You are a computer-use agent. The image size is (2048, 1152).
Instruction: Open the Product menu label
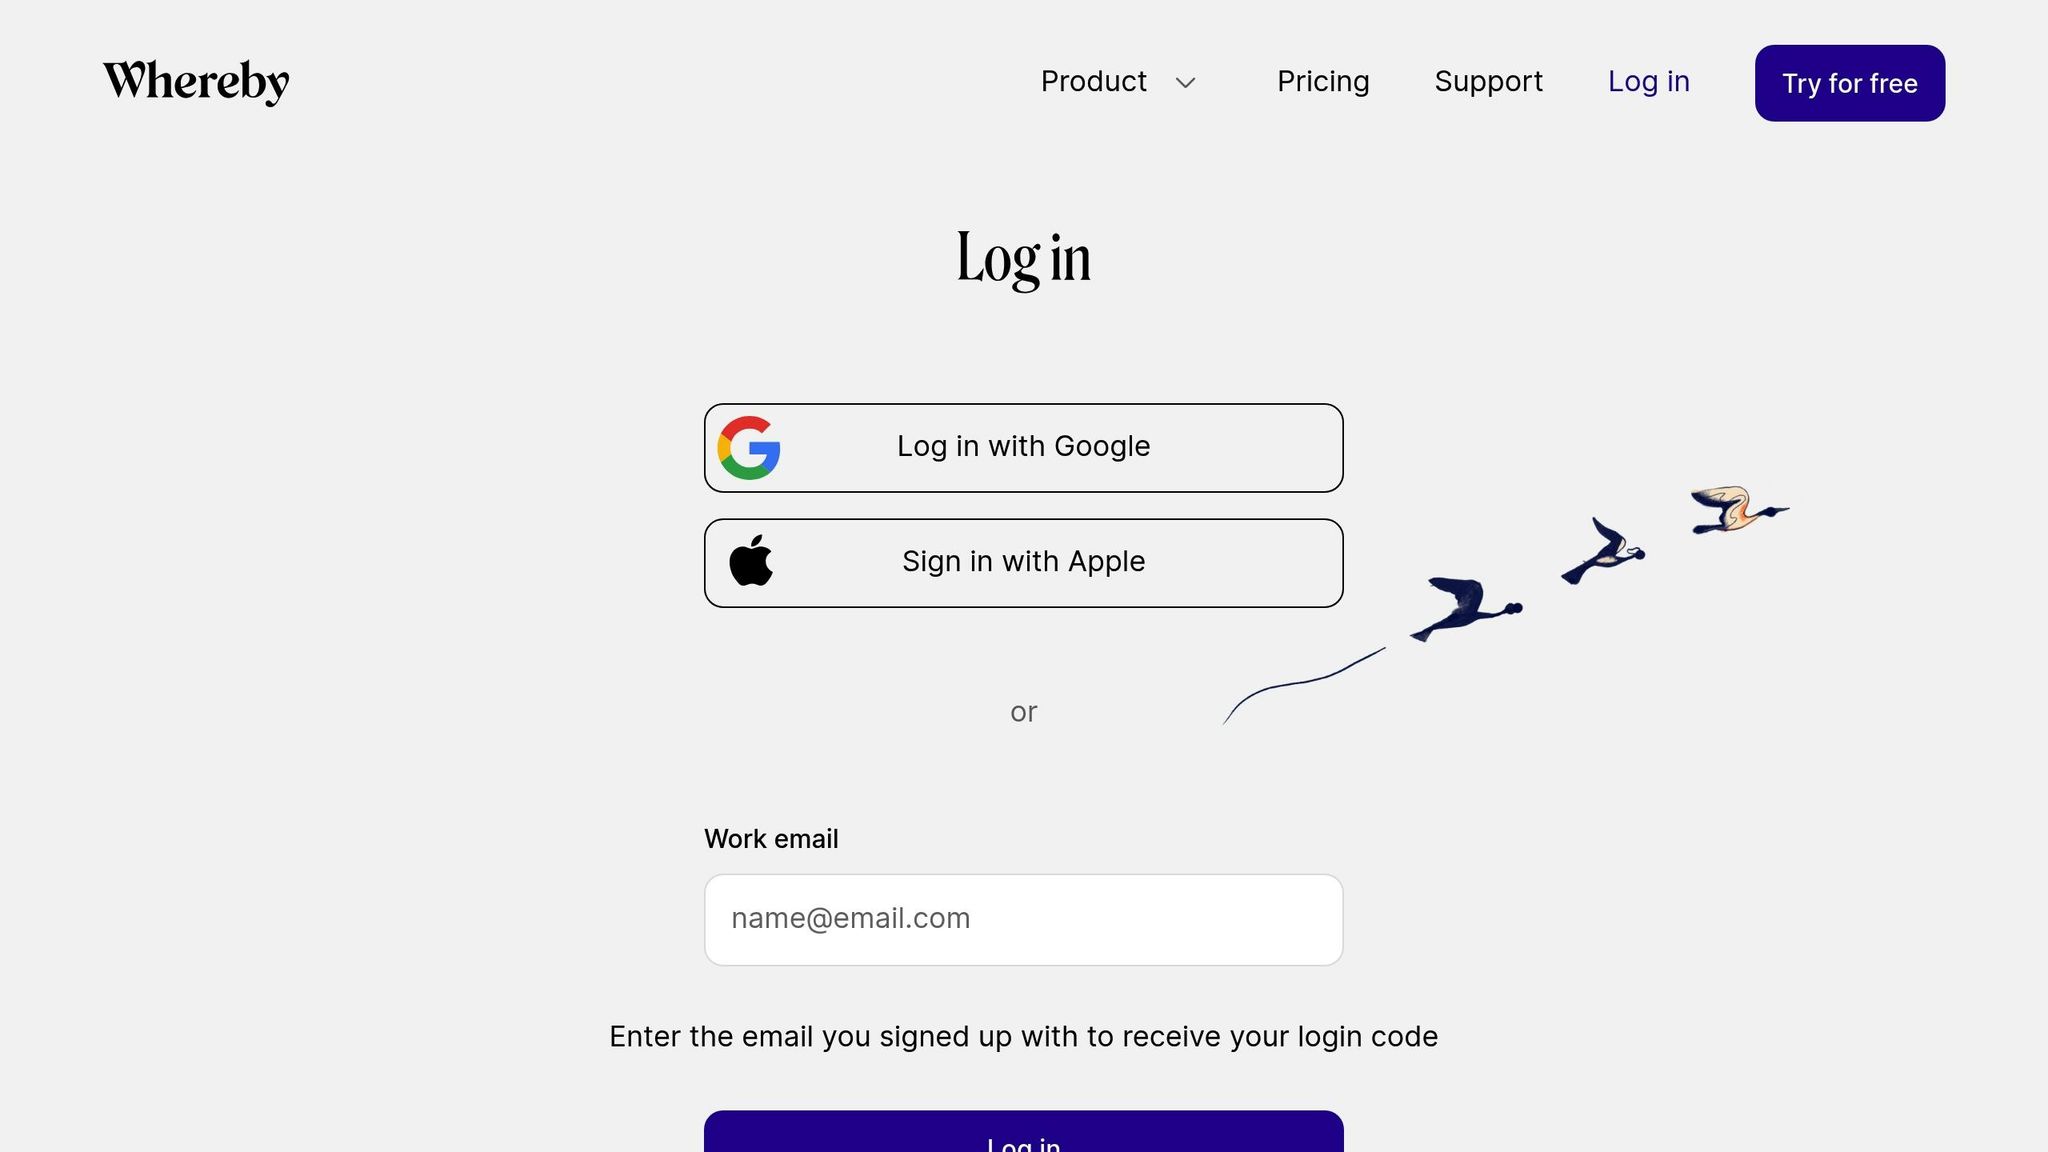point(1093,81)
